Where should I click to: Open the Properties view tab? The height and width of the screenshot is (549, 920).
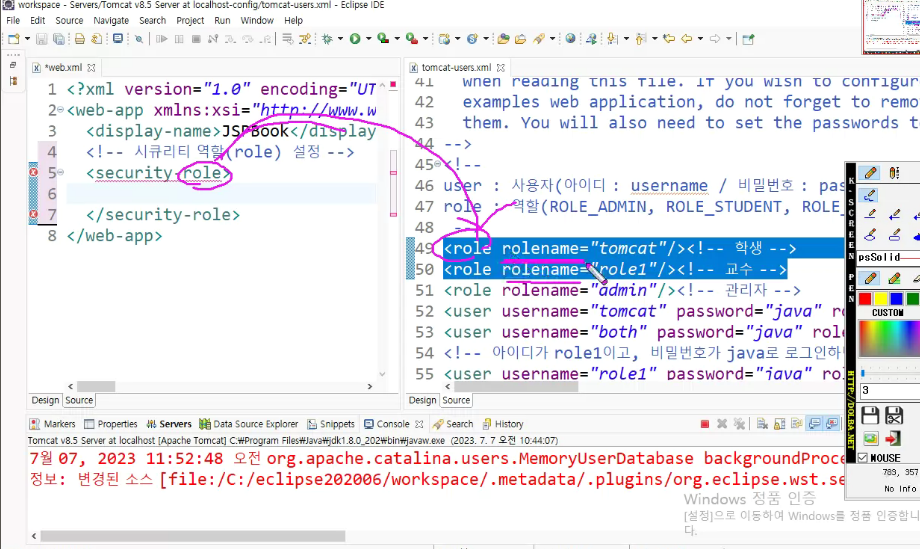[111, 424]
